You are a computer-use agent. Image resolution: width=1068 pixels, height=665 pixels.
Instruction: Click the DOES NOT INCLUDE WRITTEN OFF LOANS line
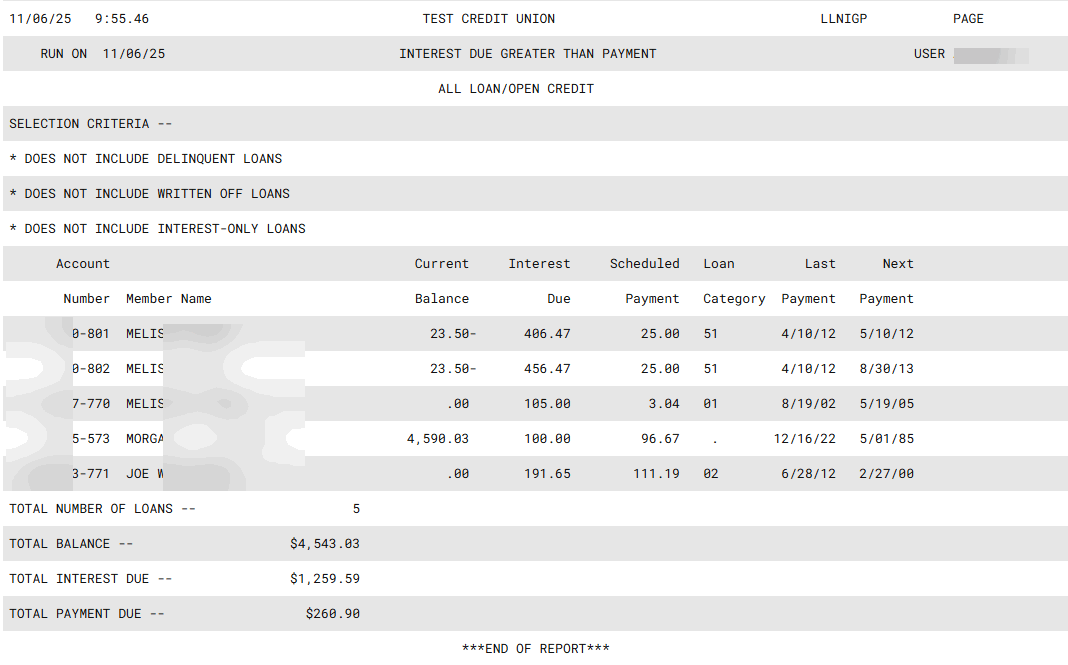coord(150,194)
